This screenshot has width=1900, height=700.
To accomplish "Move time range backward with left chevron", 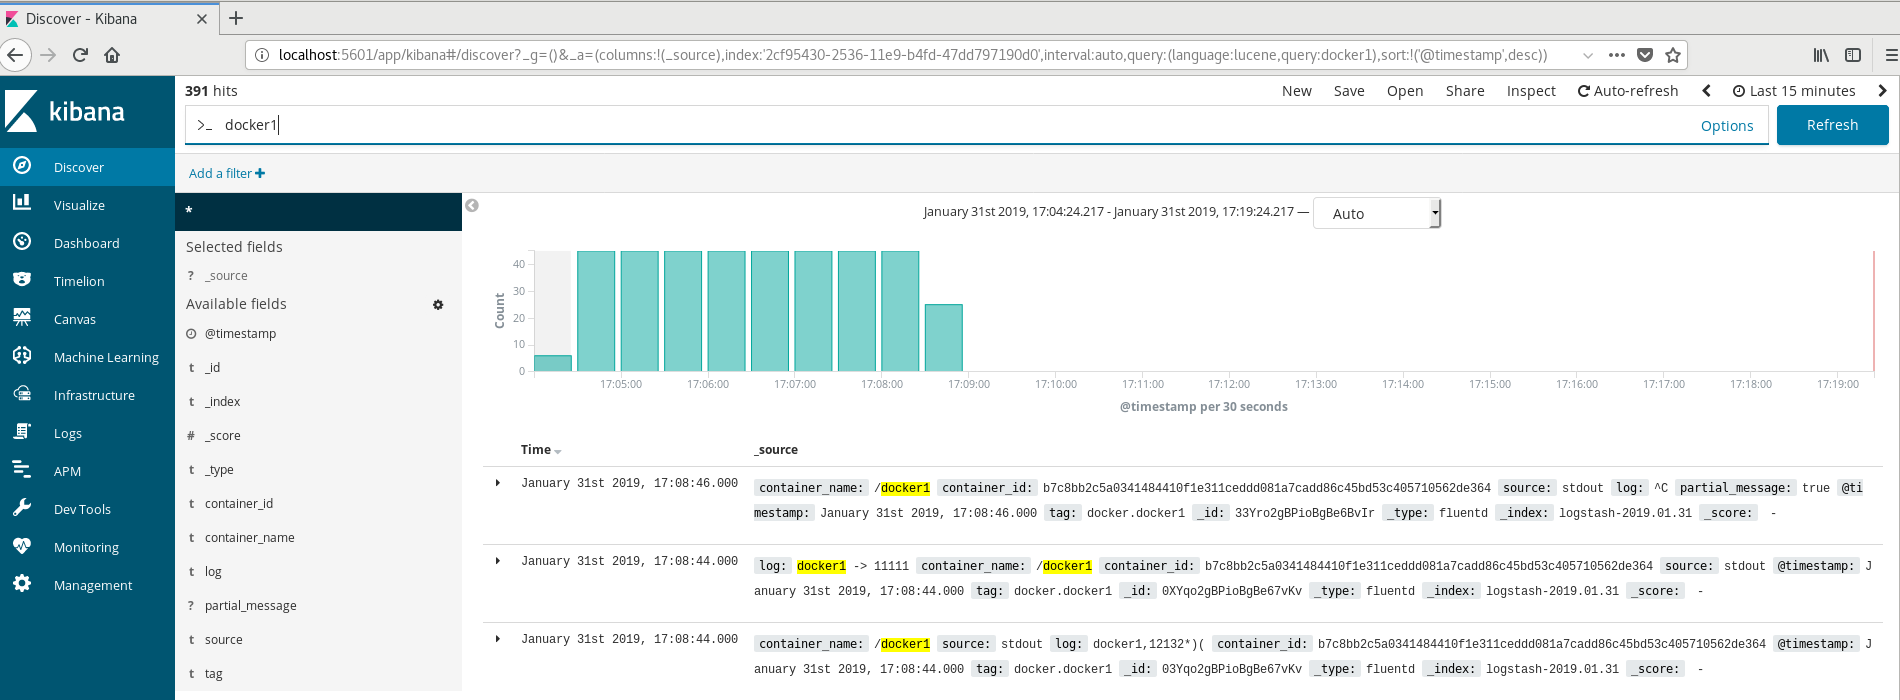I will tap(1707, 91).
